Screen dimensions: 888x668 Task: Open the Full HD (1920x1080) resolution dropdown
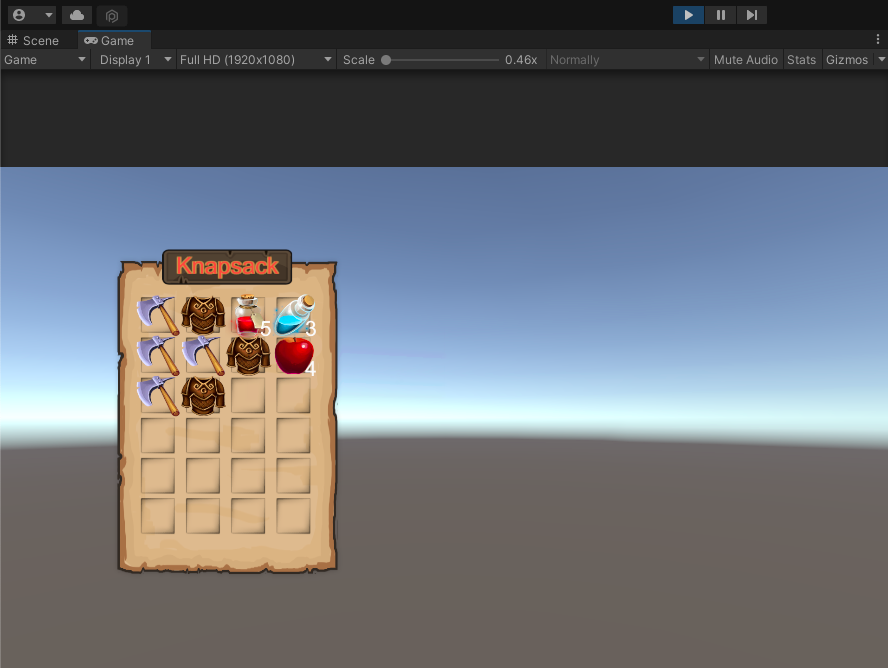256,60
